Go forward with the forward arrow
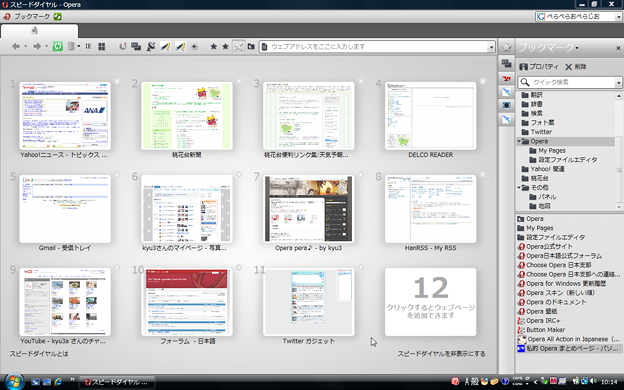Screen dimensions: 624x390 click(x=37, y=47)
